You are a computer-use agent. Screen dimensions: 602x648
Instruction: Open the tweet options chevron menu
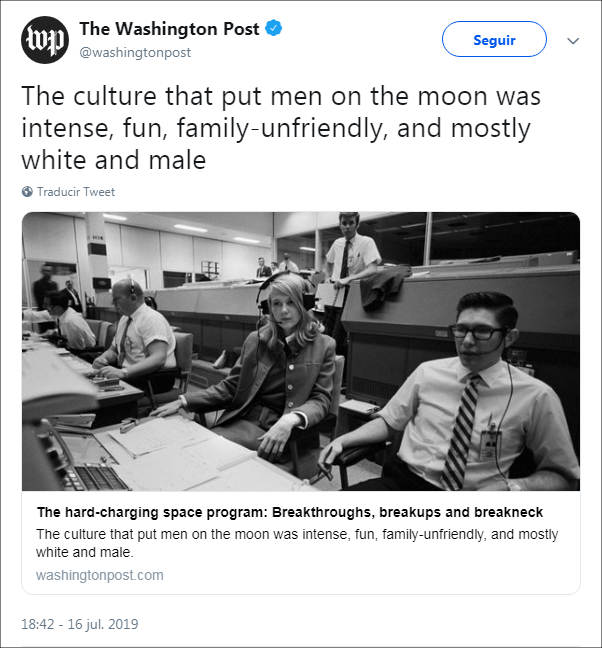click(x=573, y=41)
